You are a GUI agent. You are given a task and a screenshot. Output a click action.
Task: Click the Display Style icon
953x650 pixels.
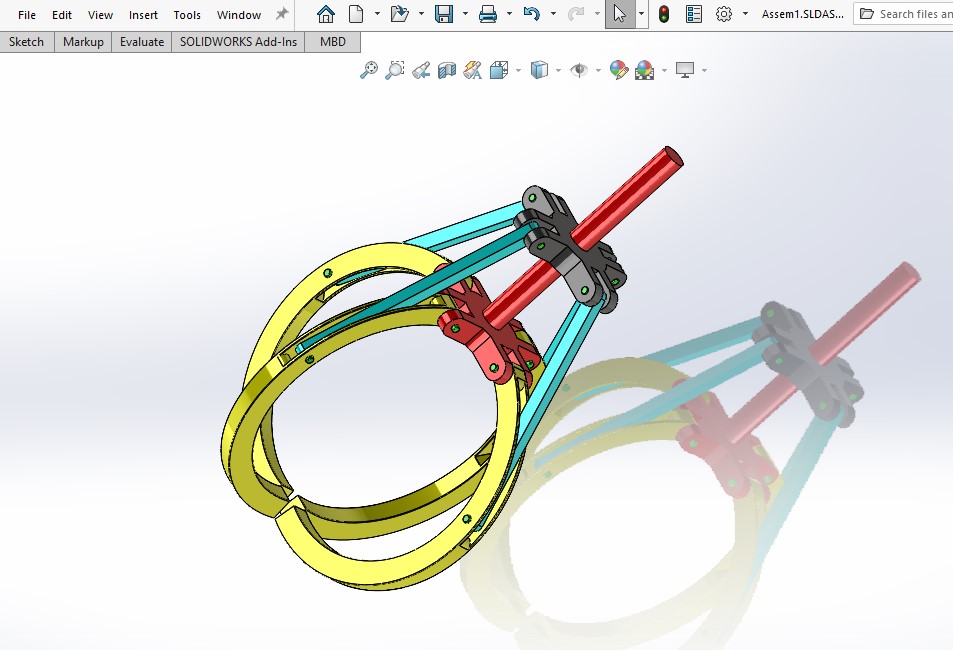point(539,70)
